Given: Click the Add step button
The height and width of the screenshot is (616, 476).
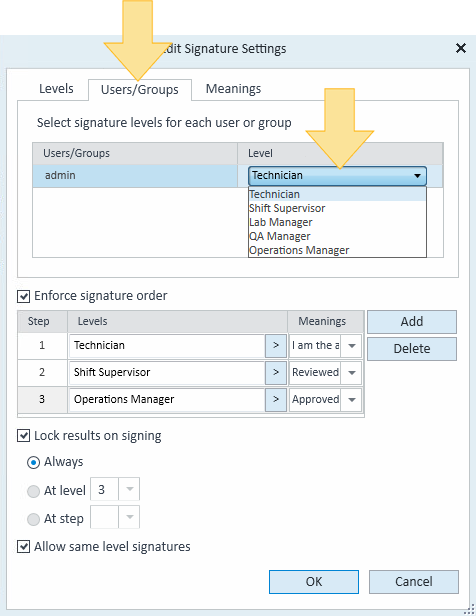Looking at the screenshot, I should pyautogui.click(x=412, y=322).
